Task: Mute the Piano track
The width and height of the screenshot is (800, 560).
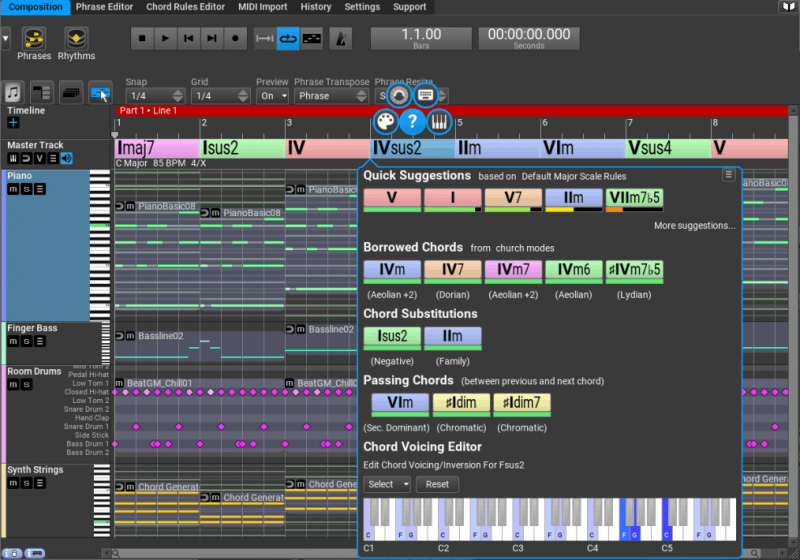Action: point(14,190)
